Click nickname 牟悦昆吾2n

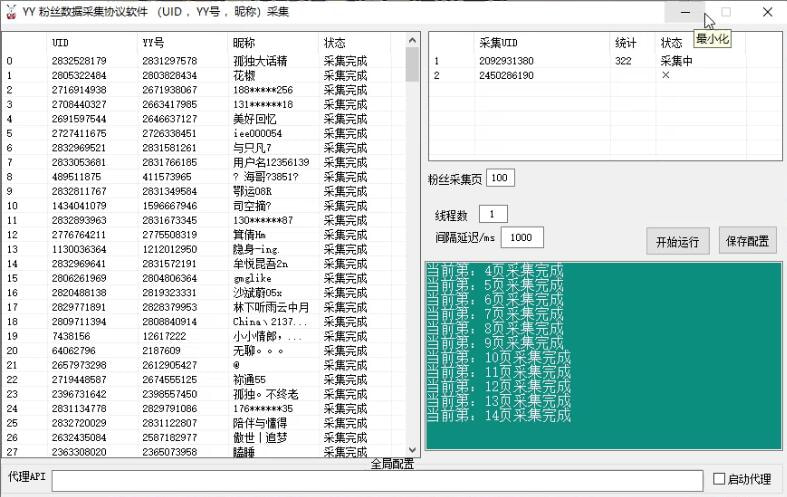pyautogui.click(x=260, y=264)
